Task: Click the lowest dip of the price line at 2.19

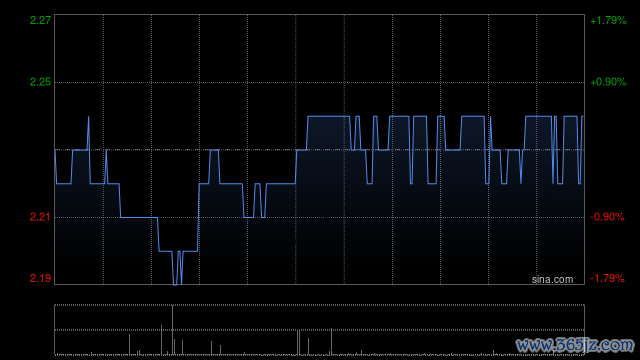Action: coord(175,284)
